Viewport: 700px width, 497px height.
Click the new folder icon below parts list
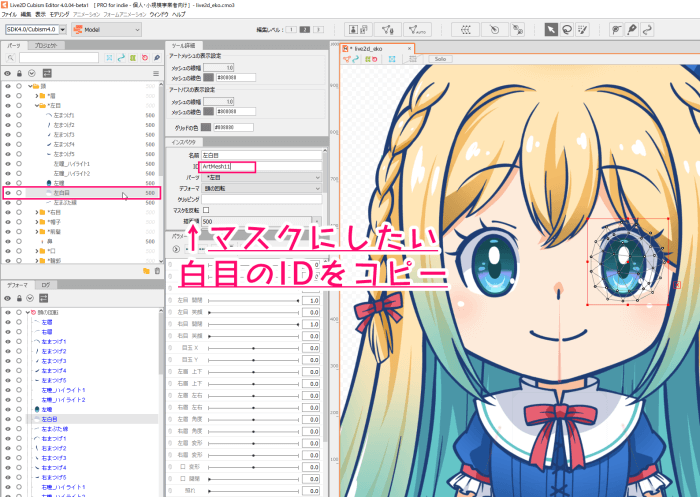pos(146,271)
